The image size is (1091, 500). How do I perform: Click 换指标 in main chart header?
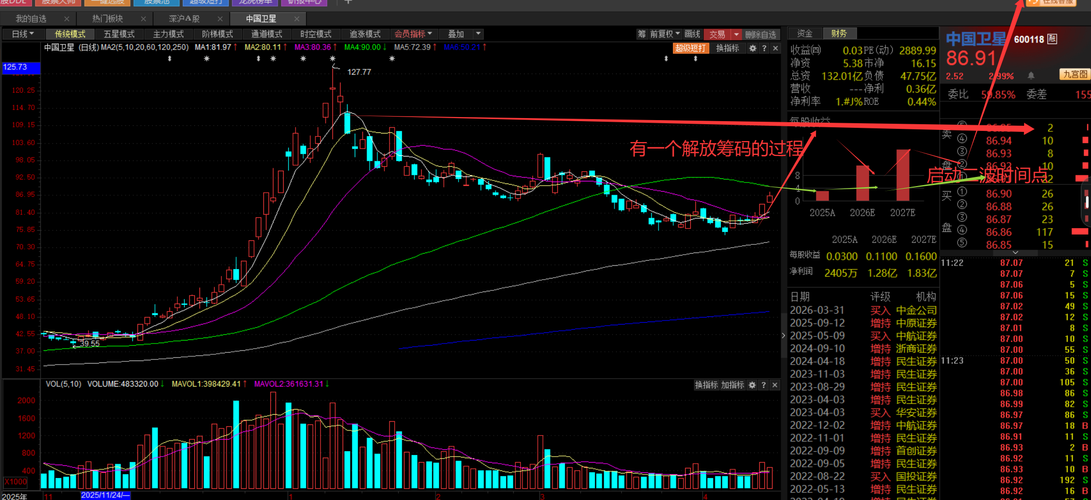point(728,48)
